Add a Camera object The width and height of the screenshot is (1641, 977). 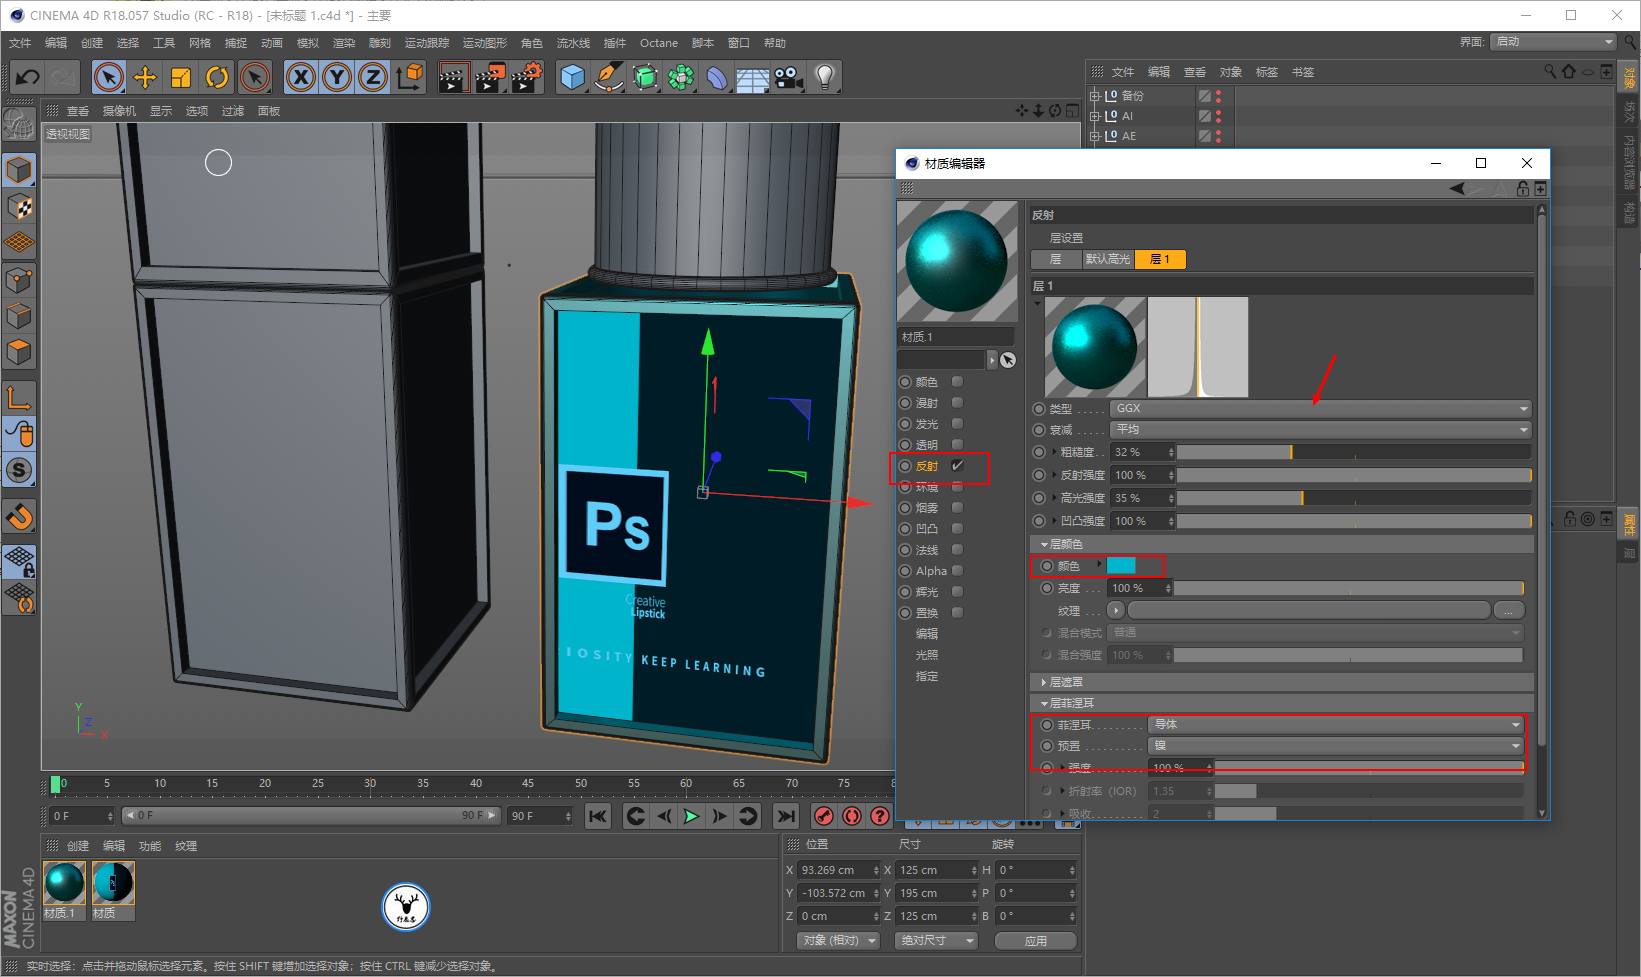coord(789,77)
